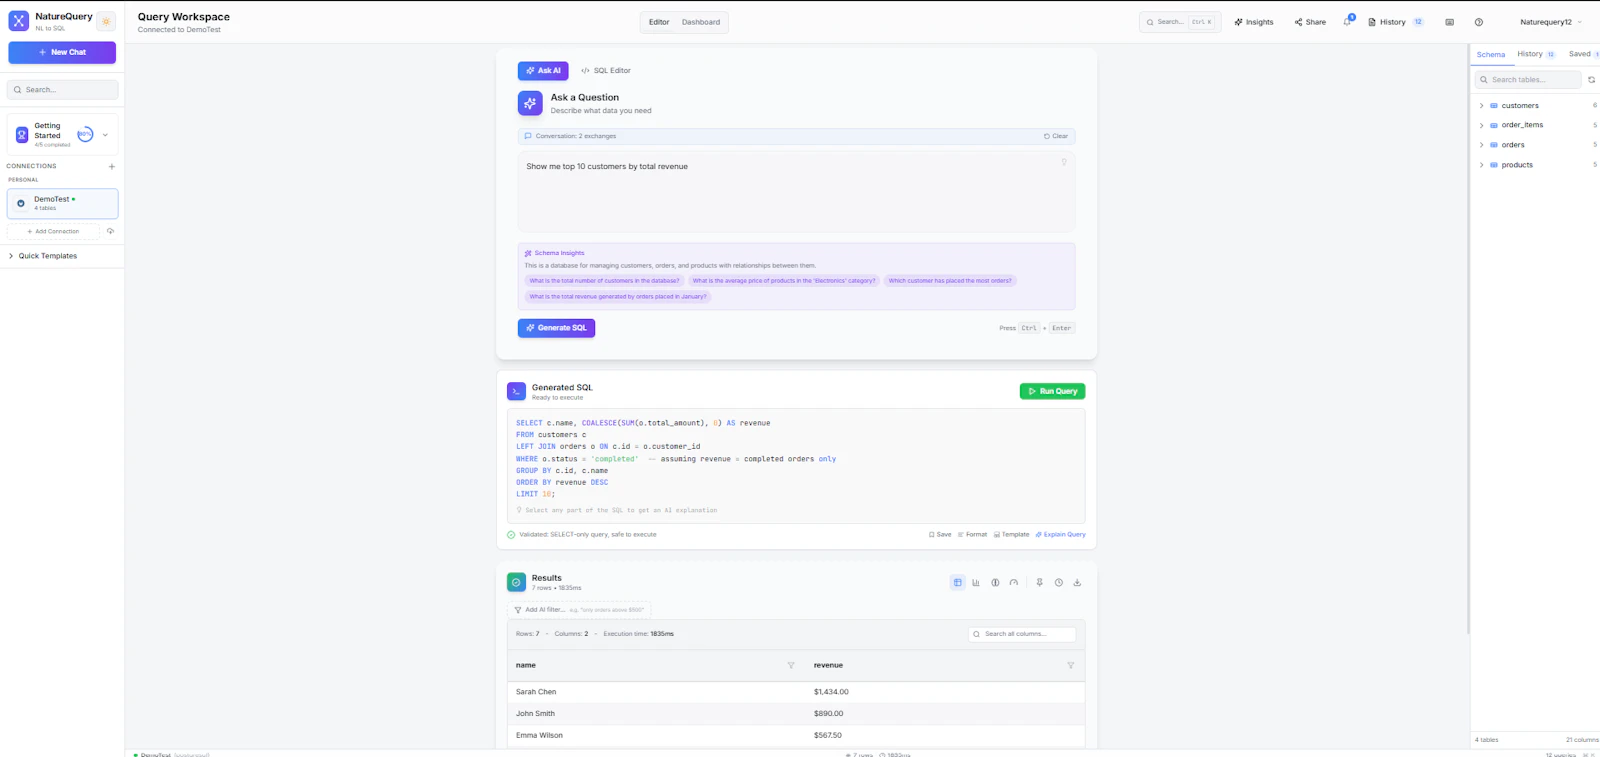Click the Getting Started progress ring
Viewport: 1600px width, 757px height.
pyautogui.click(x=85, y=134)
